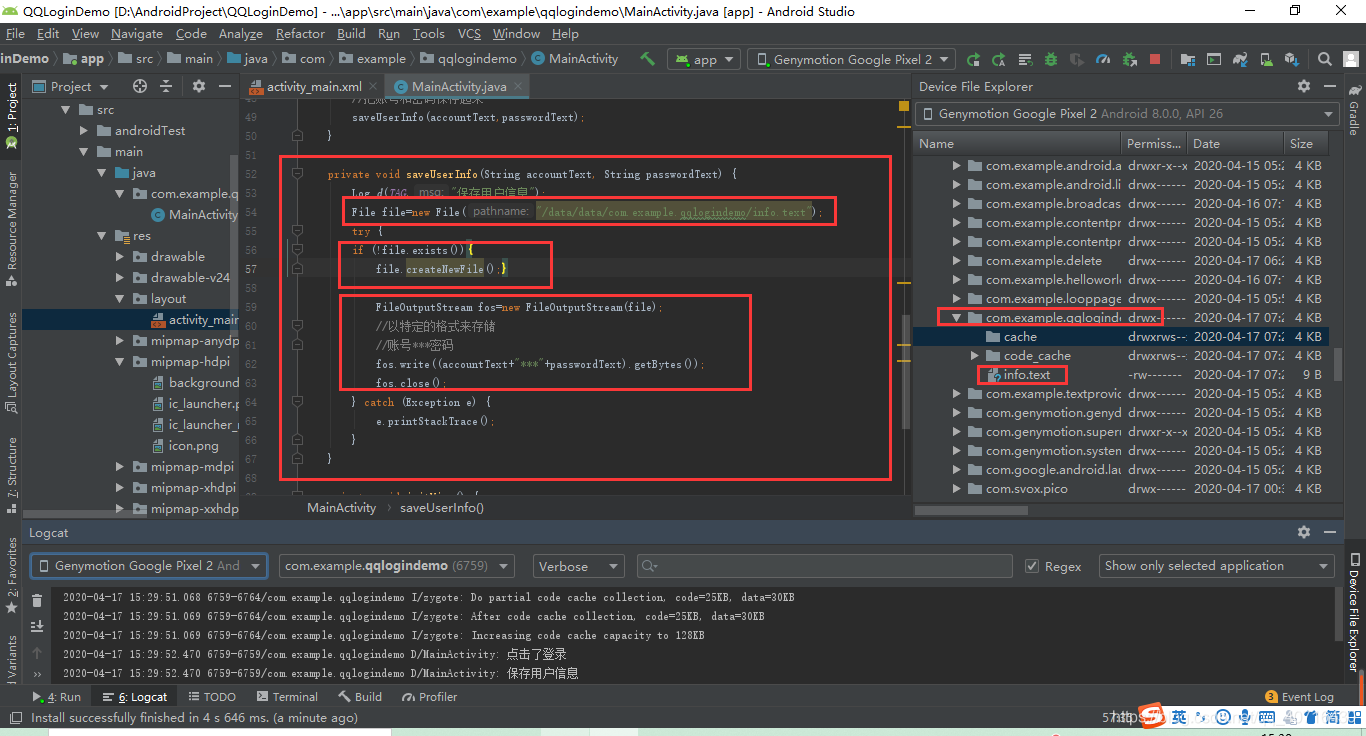The height and width of the screenshot is (736, 1366).
Task: Toggle Device File Explorer side tab
Action: click(1354, 613)
